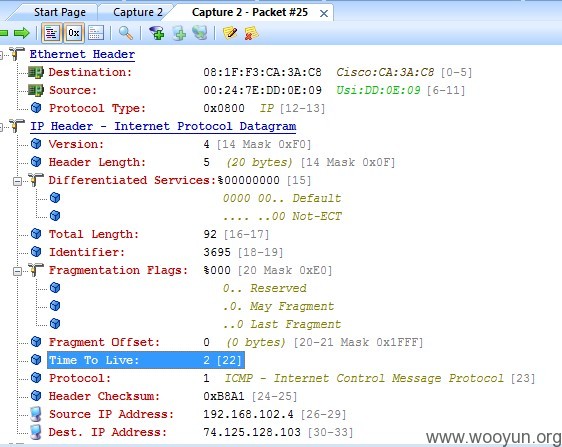Click the delete note icon
This screenshot has height=447, width=562.
252,33
